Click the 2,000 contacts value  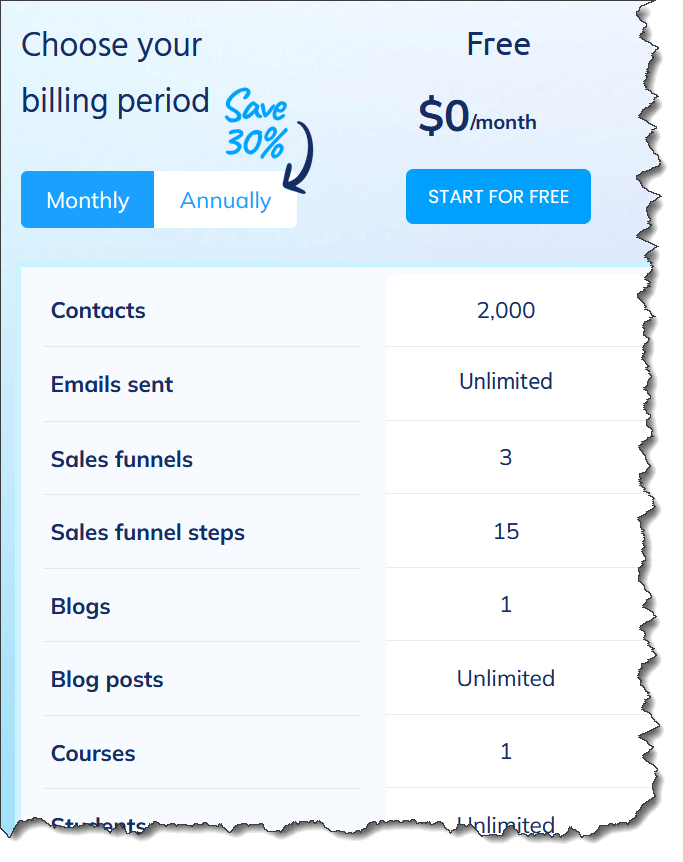click(506, 311)
